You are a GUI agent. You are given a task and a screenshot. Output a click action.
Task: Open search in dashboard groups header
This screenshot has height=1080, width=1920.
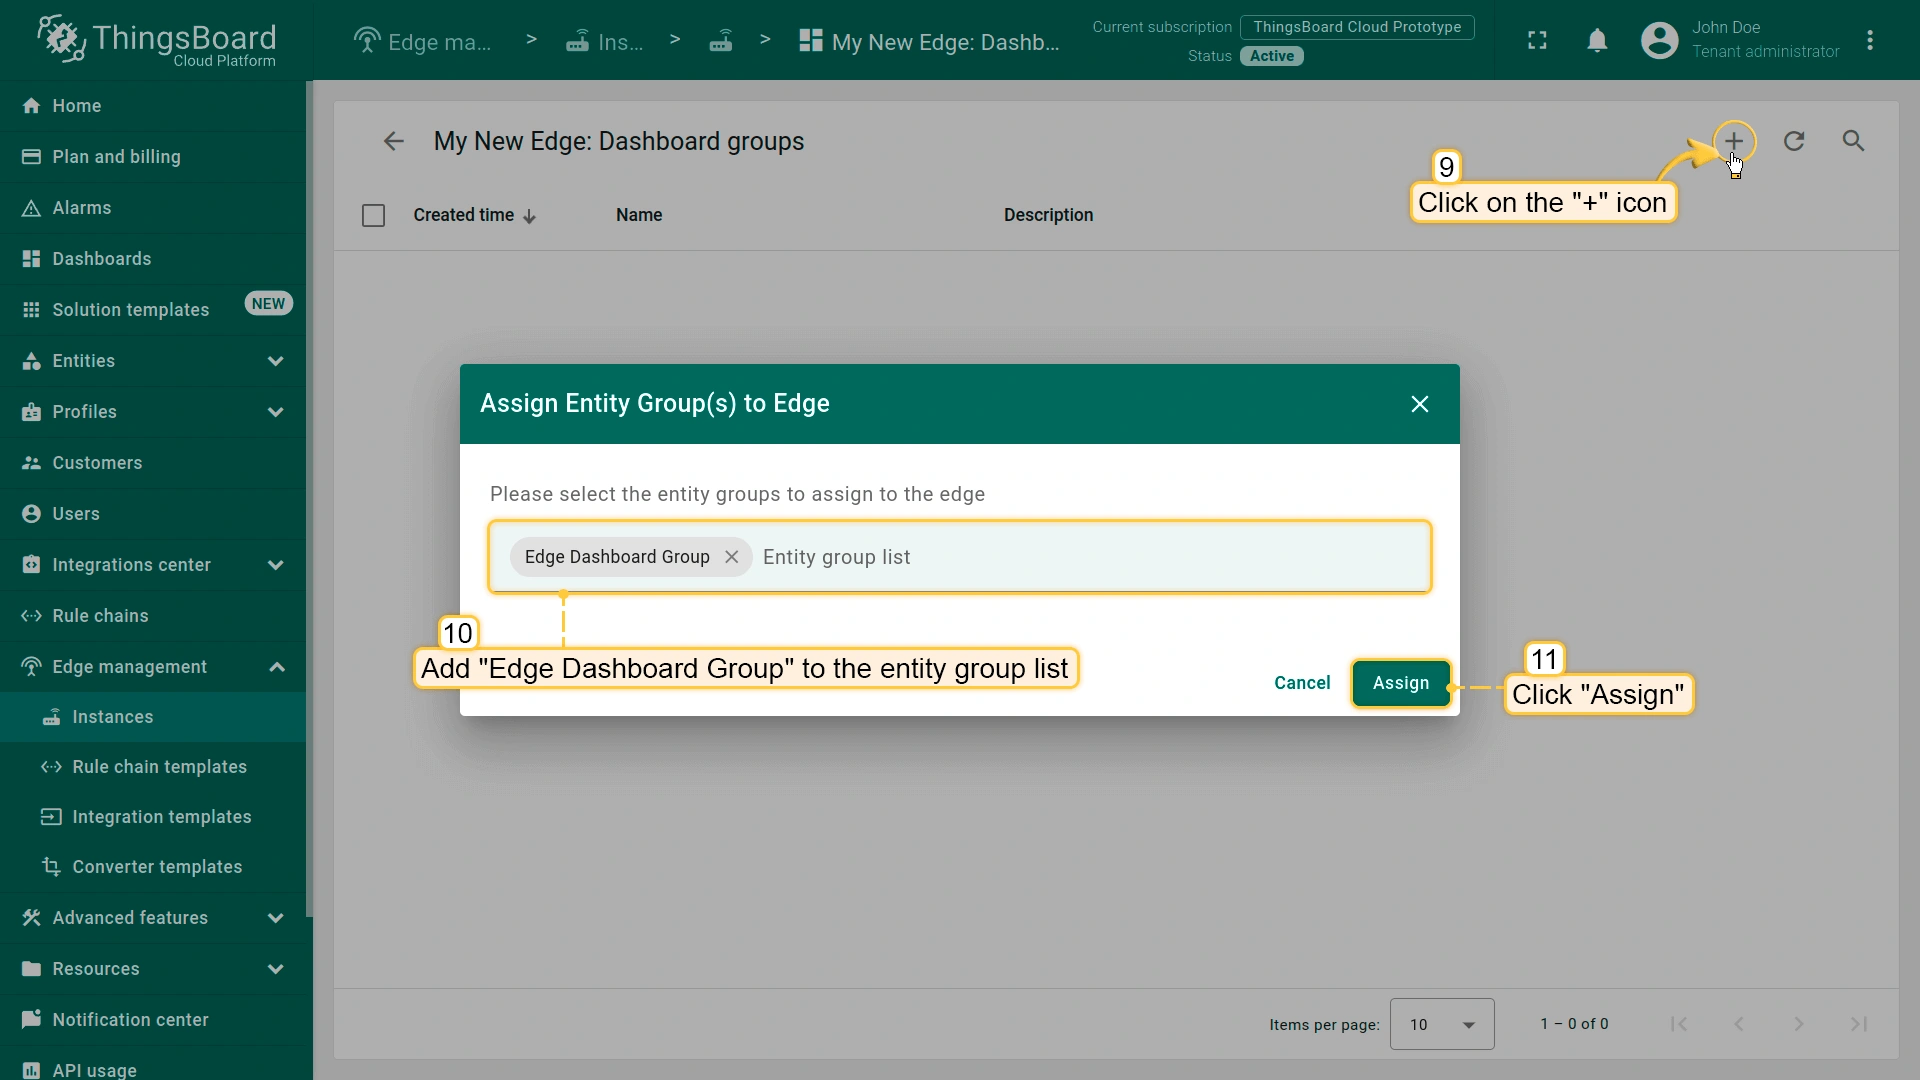[x=1853, y=141]
